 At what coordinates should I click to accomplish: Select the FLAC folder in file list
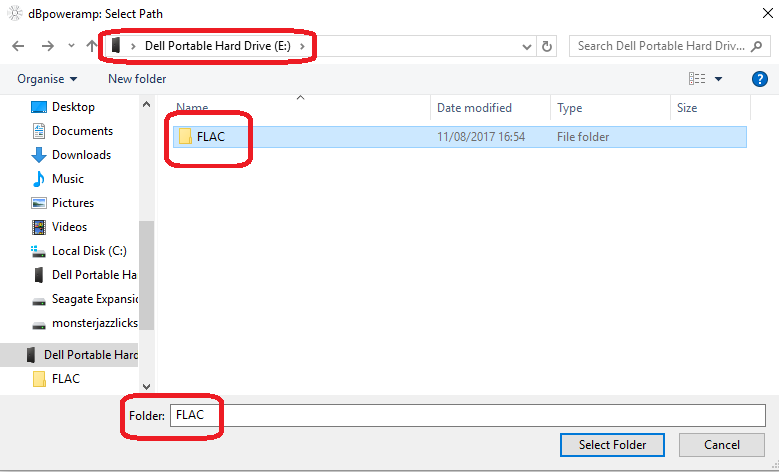point(210,137)
